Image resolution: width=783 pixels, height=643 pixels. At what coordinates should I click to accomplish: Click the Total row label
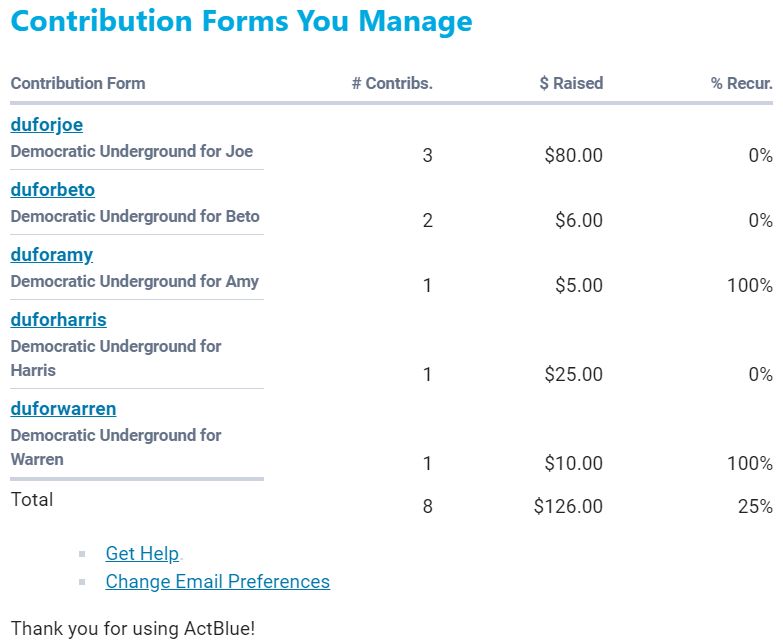tap(32, 499)
